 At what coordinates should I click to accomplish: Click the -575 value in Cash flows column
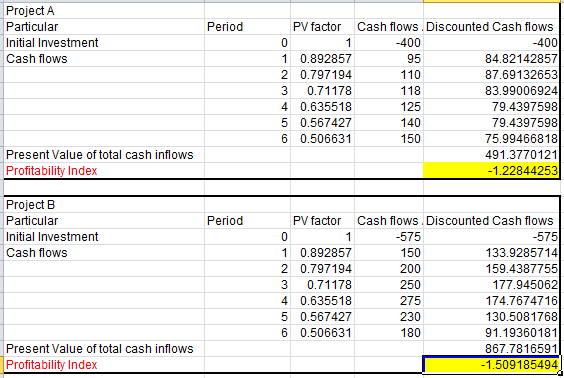(389, 237)
